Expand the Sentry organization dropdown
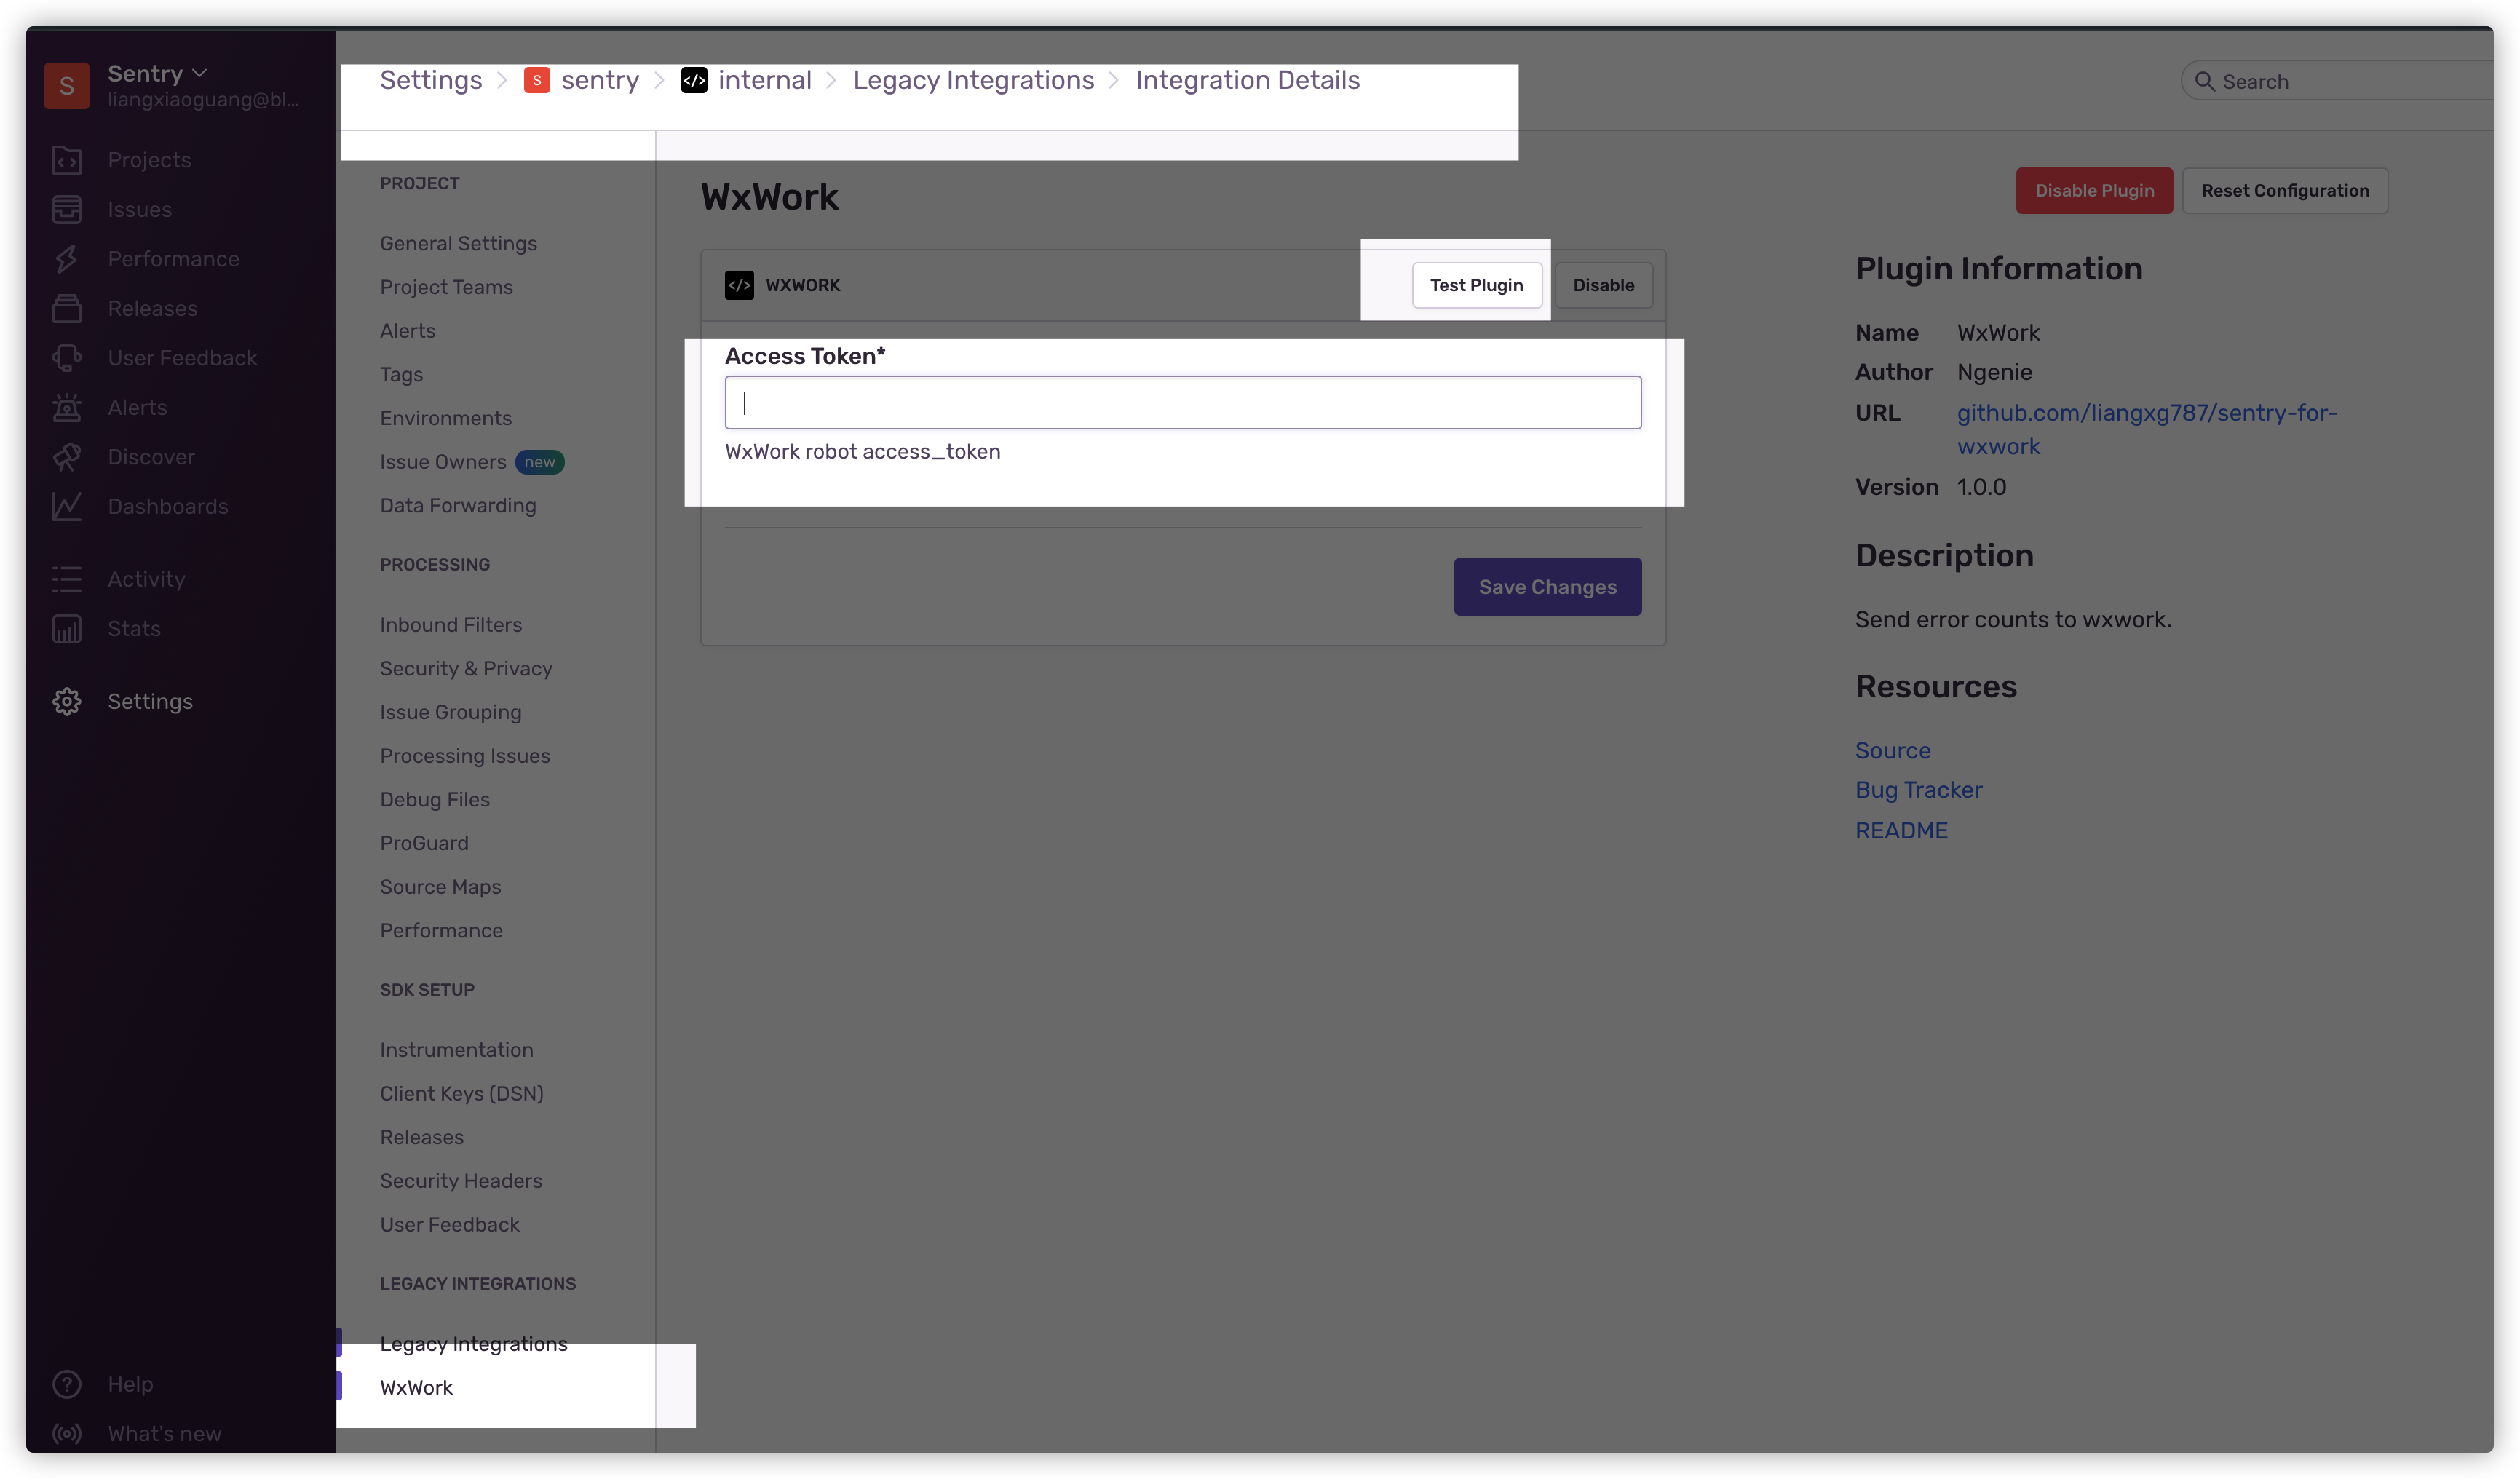The image size is (2520, 1479). coord(198,73)
